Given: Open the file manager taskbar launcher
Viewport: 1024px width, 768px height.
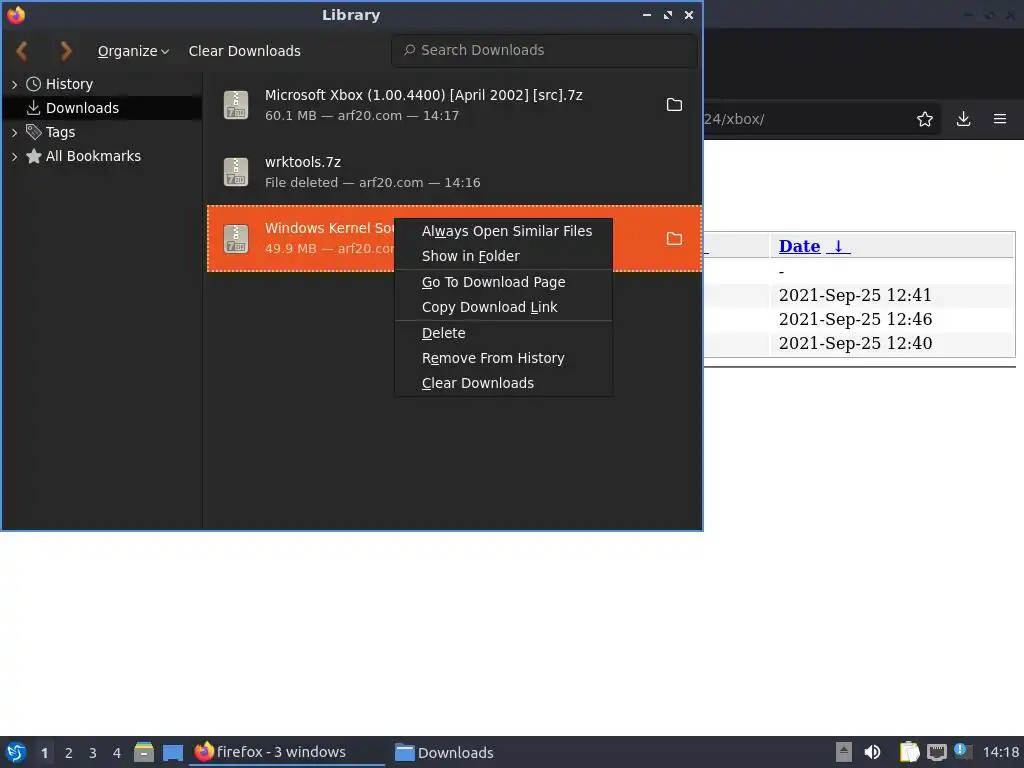Looking at the screenshot, I should click(144, 752).
